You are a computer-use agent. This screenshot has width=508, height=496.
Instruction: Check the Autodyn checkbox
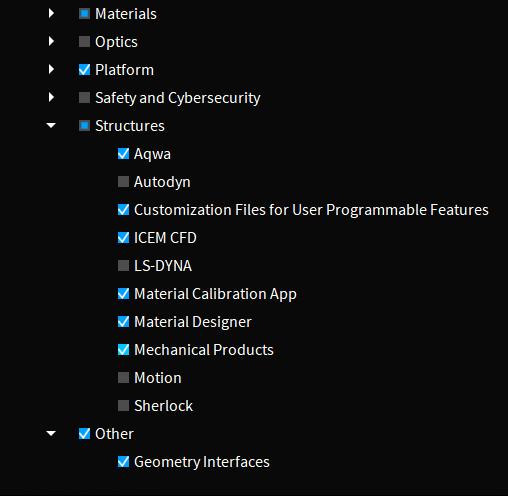[x=123, y=182]
